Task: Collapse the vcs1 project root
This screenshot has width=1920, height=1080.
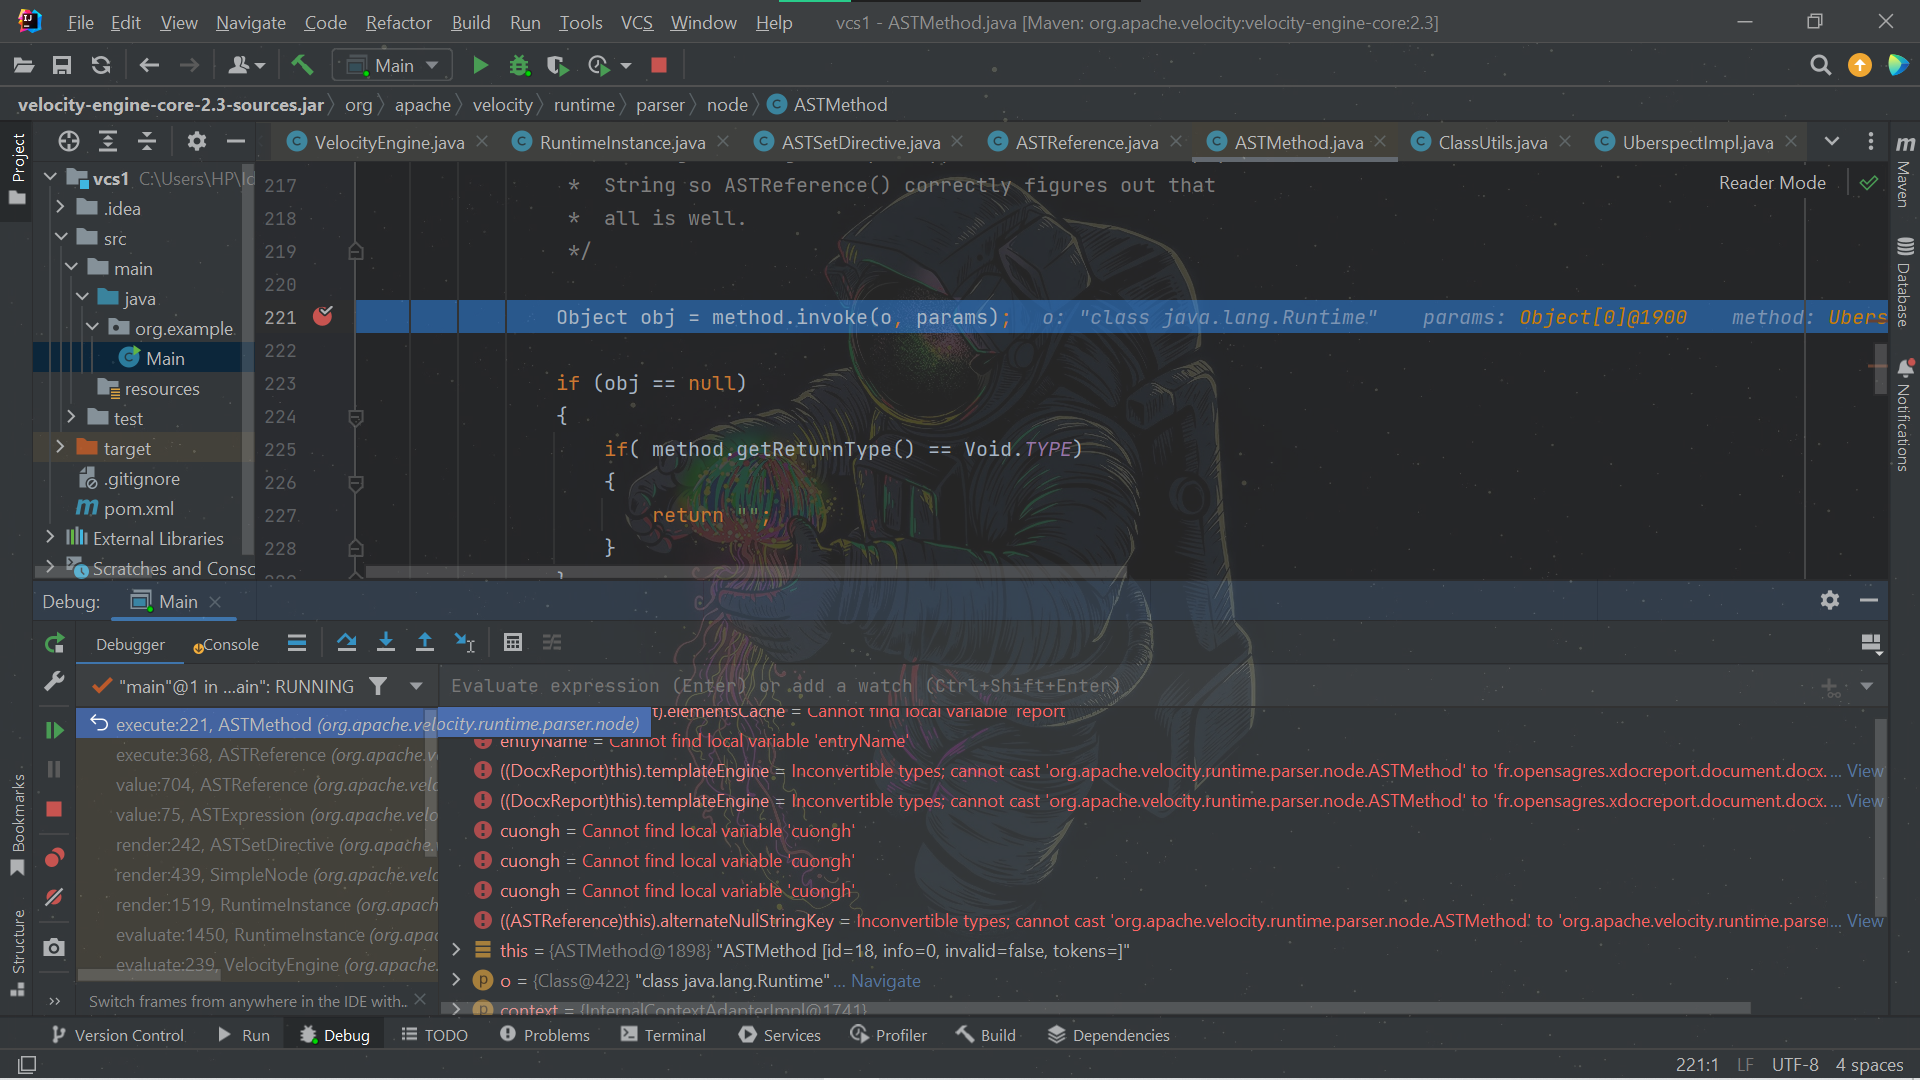Action: coord(51,178)
